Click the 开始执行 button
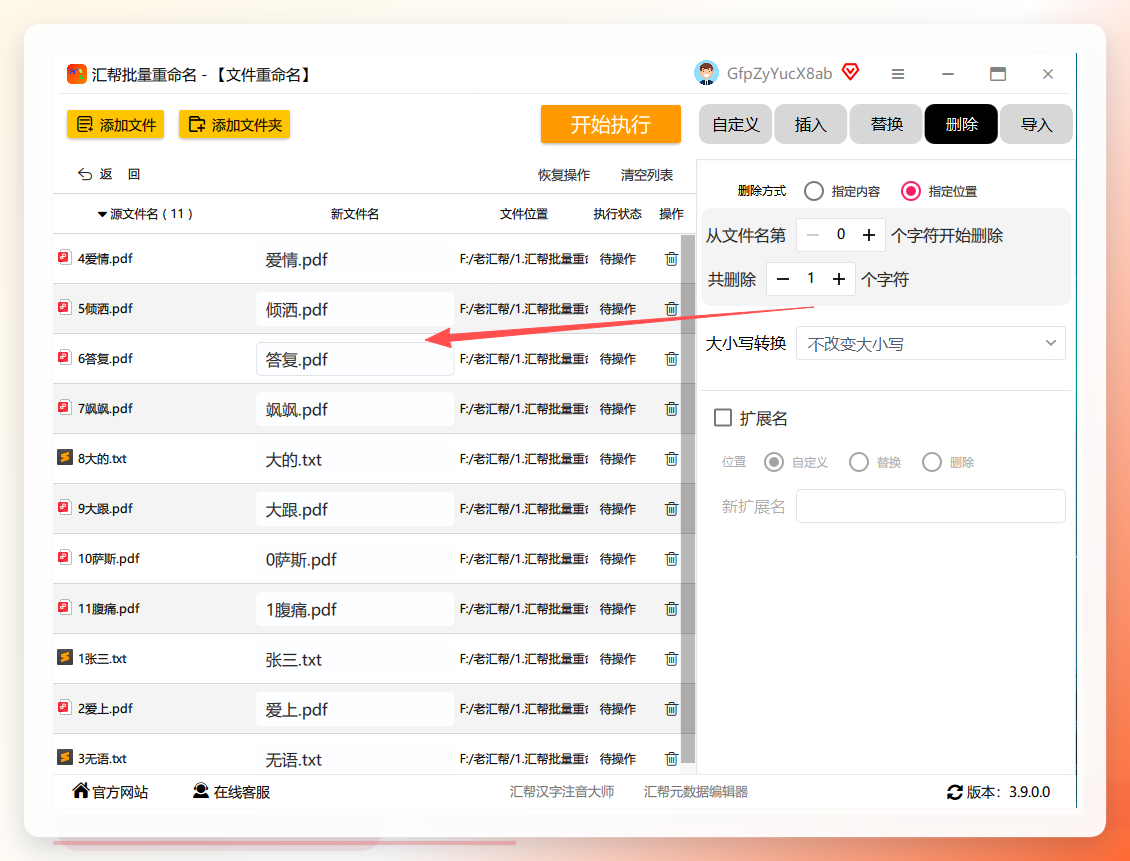 pyautogui.click(x=611, y=124)
